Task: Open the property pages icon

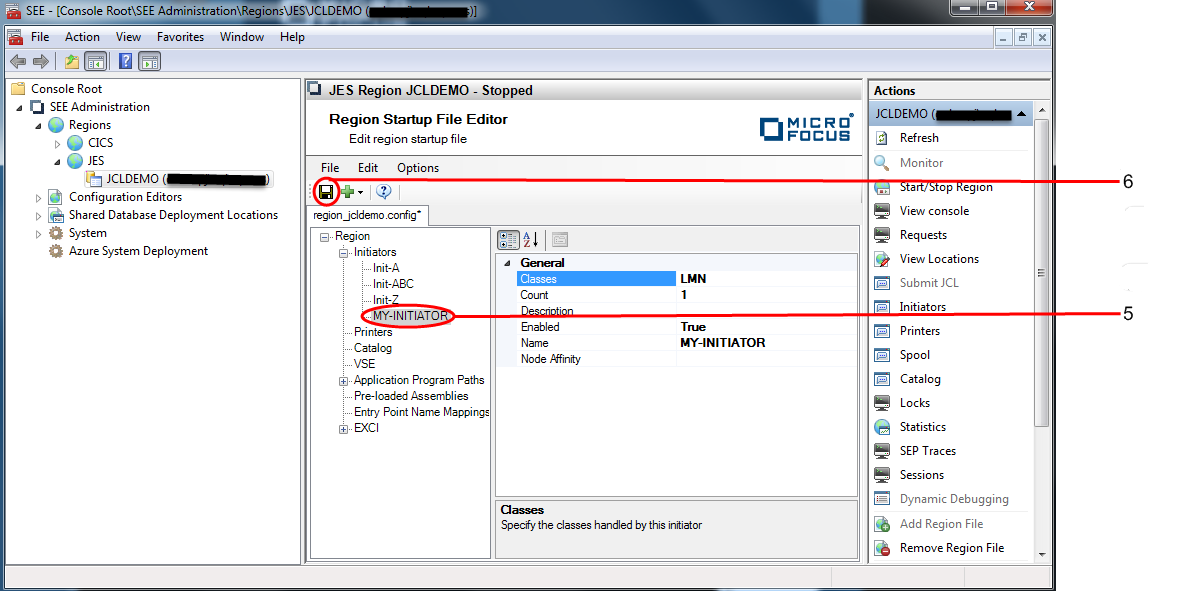Action: point(560,240)
